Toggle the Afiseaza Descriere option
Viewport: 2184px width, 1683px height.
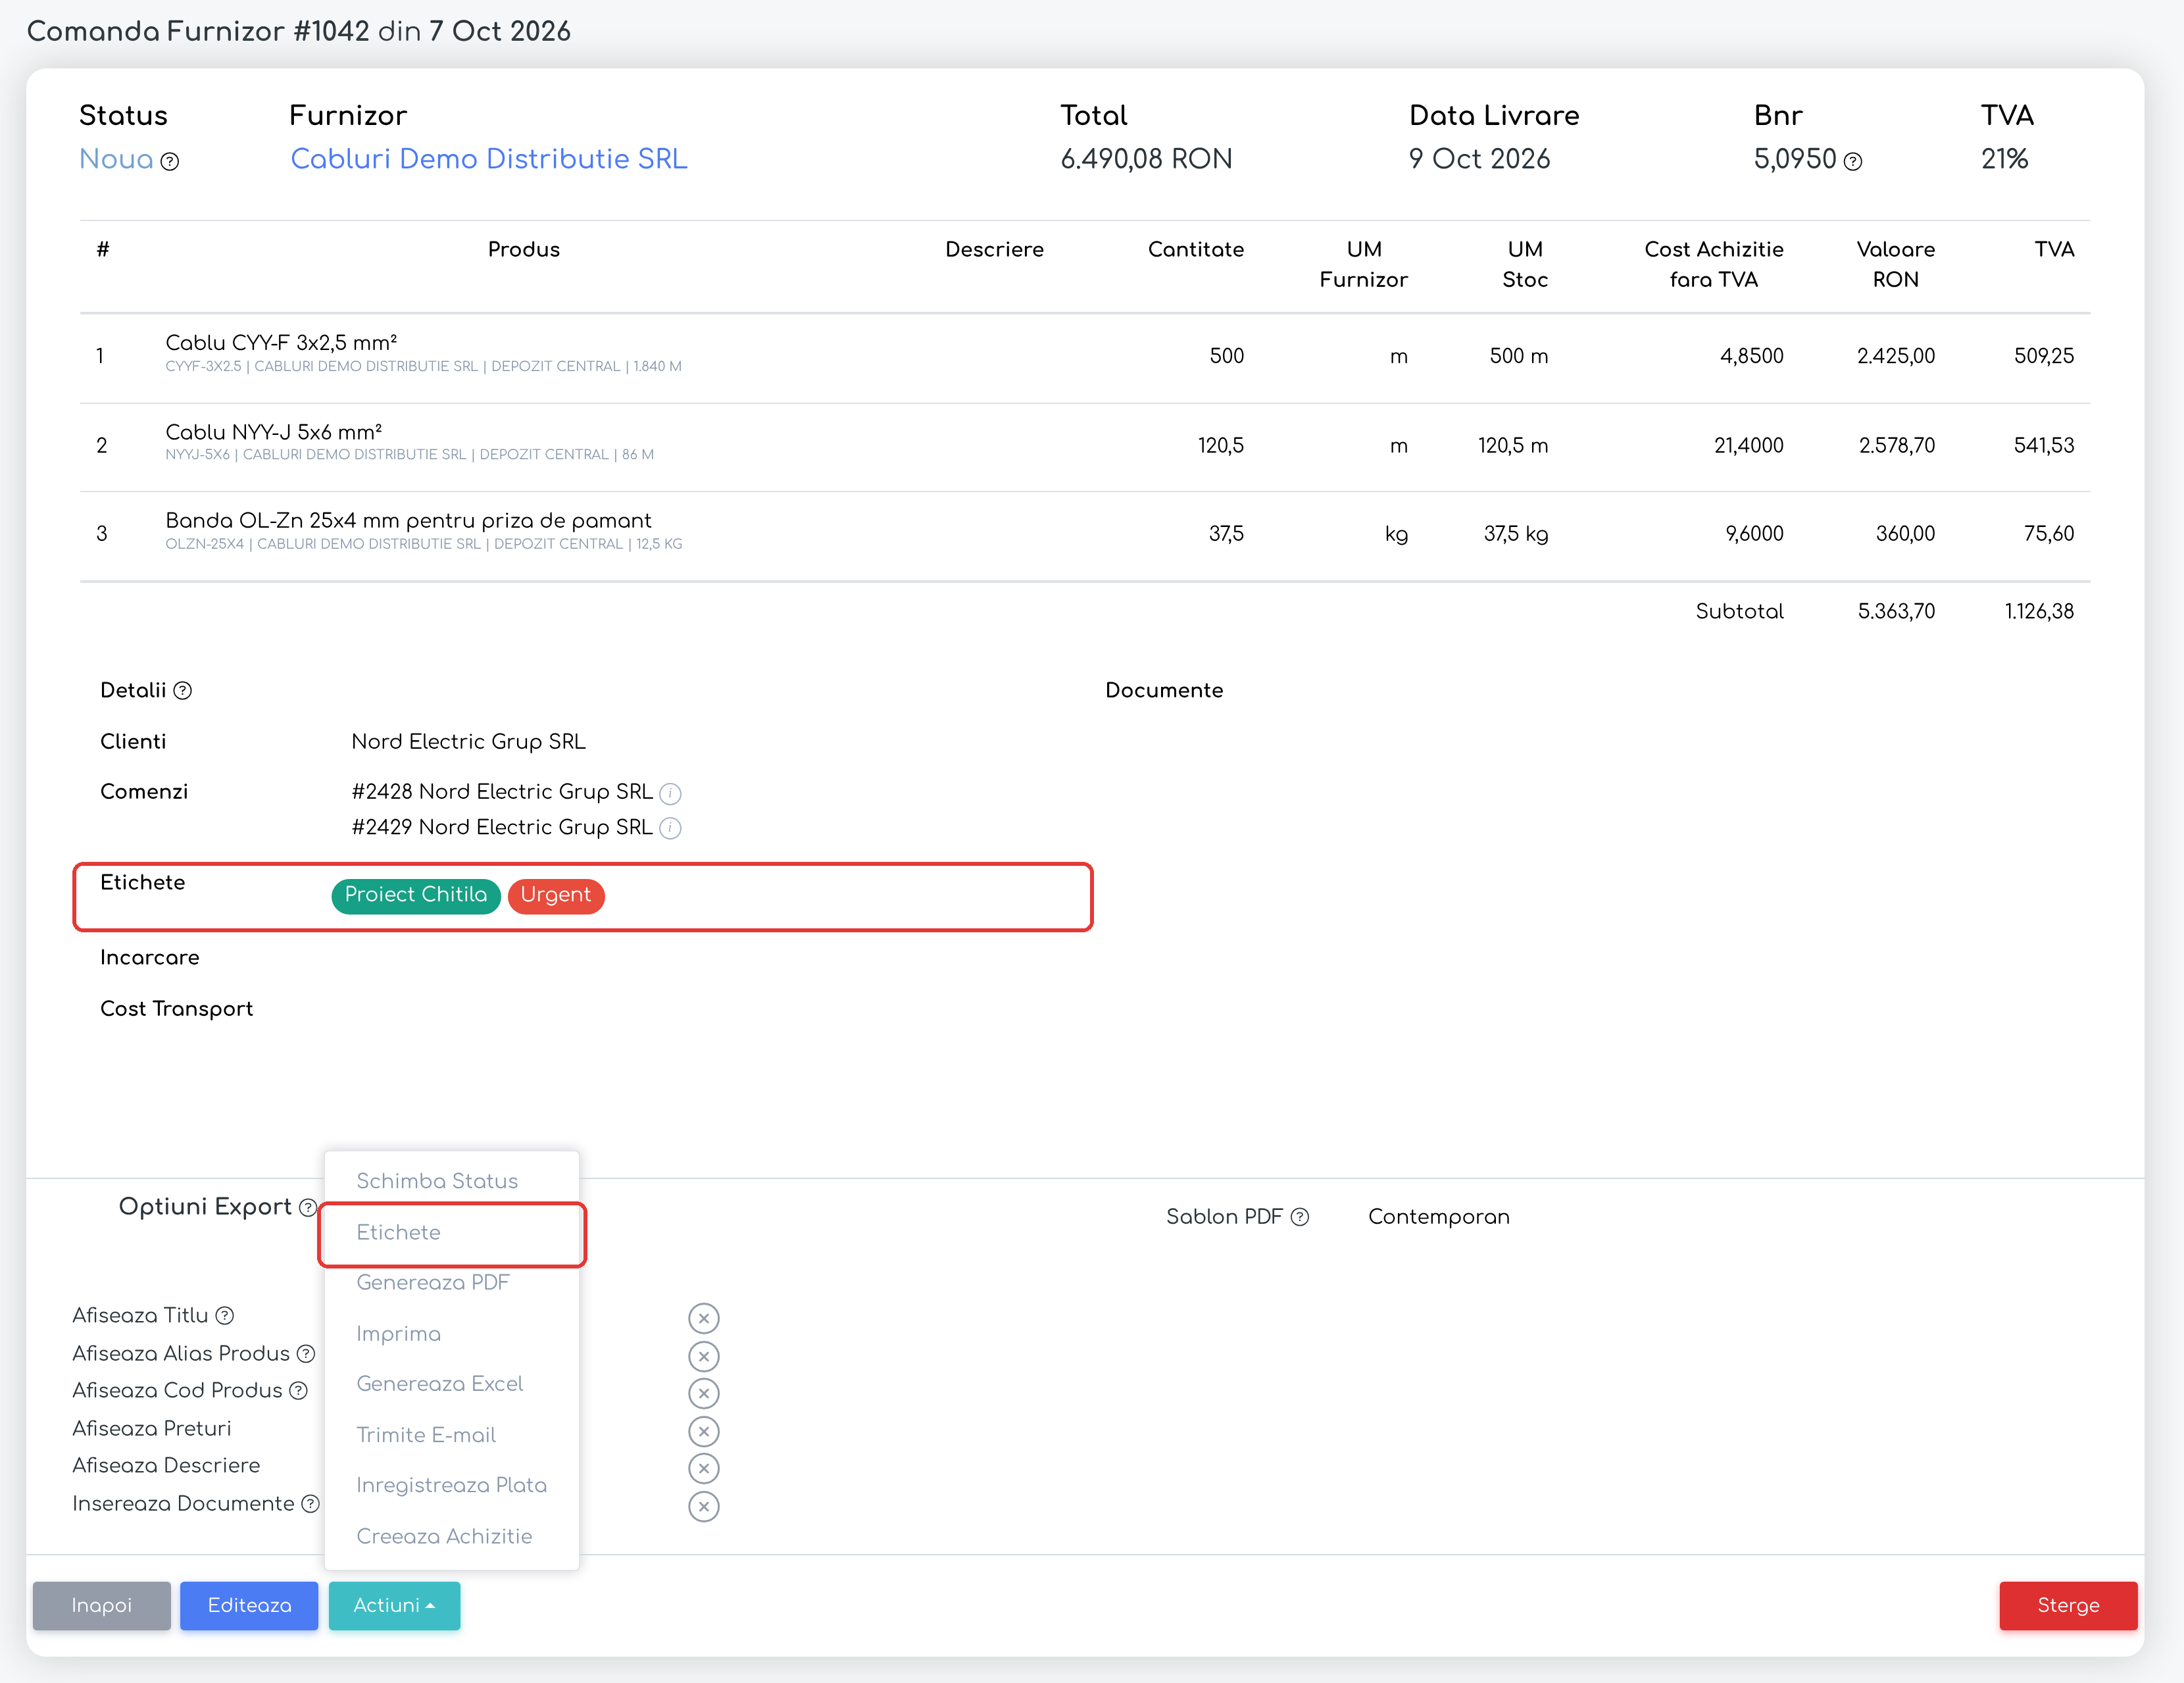click(x=704, y=1469)
